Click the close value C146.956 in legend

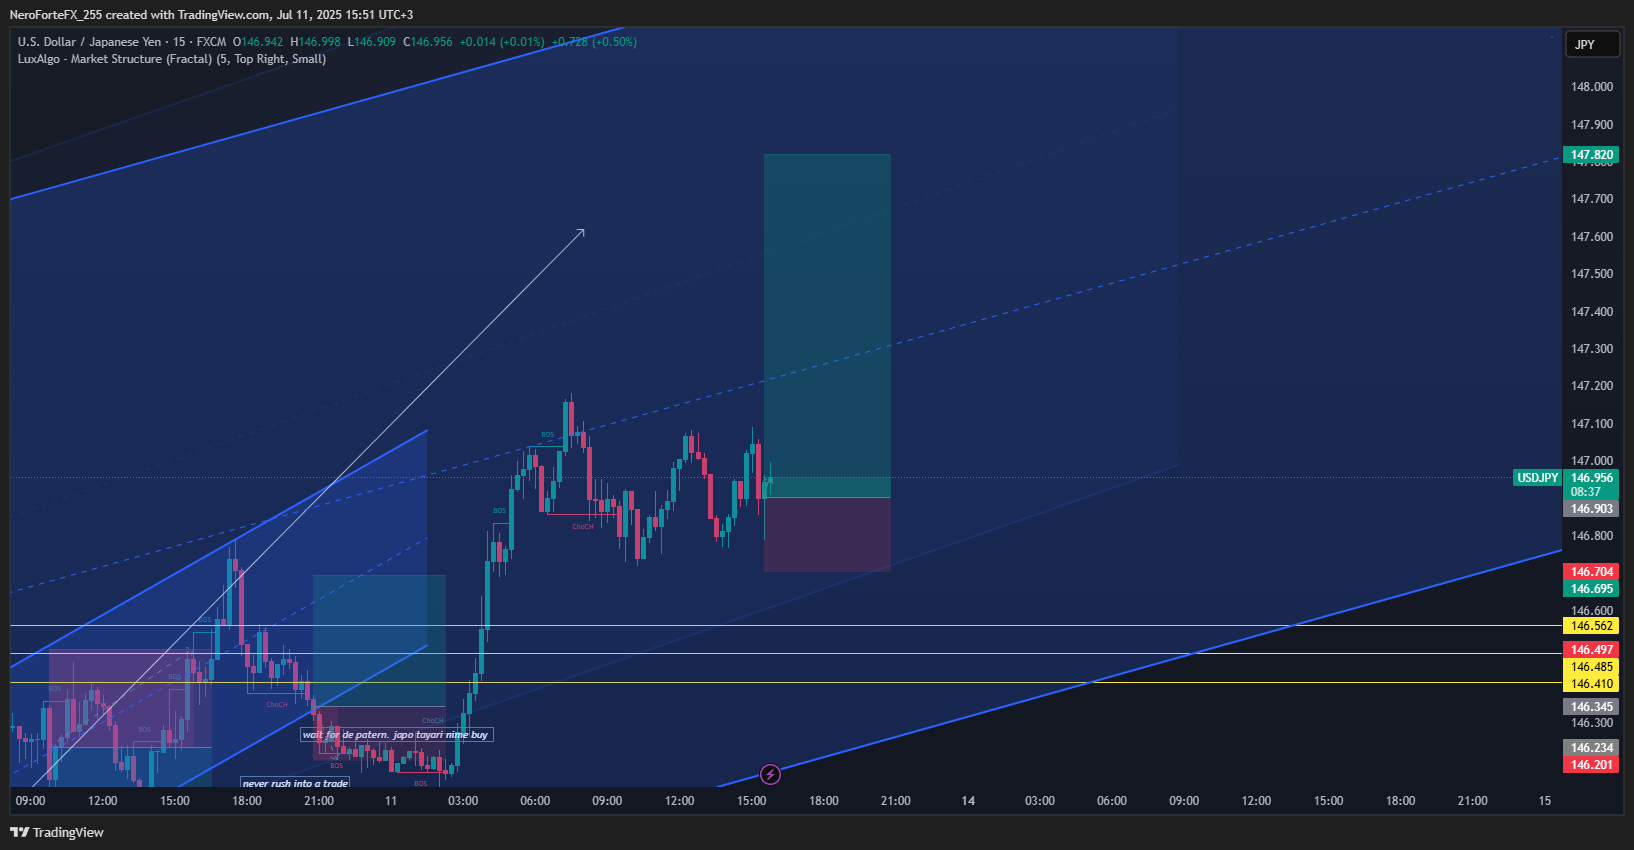(428, 42)
